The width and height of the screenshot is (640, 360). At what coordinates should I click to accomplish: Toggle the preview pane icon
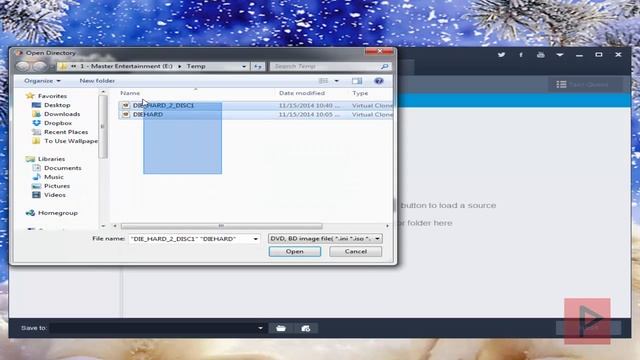(x=357, y=81)
